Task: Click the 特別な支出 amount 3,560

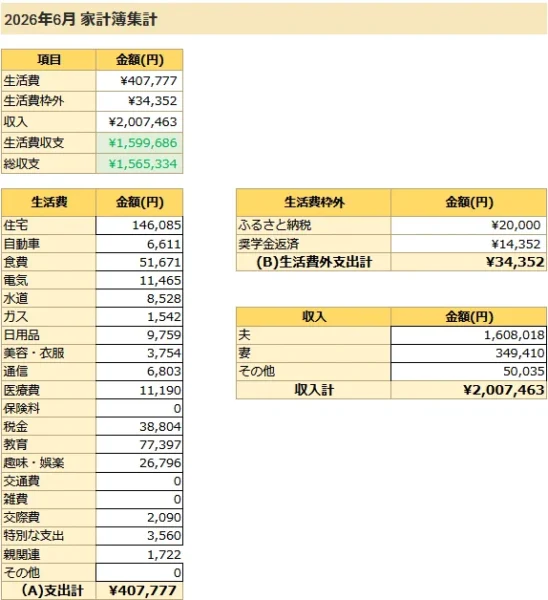Action: point(139,536)
